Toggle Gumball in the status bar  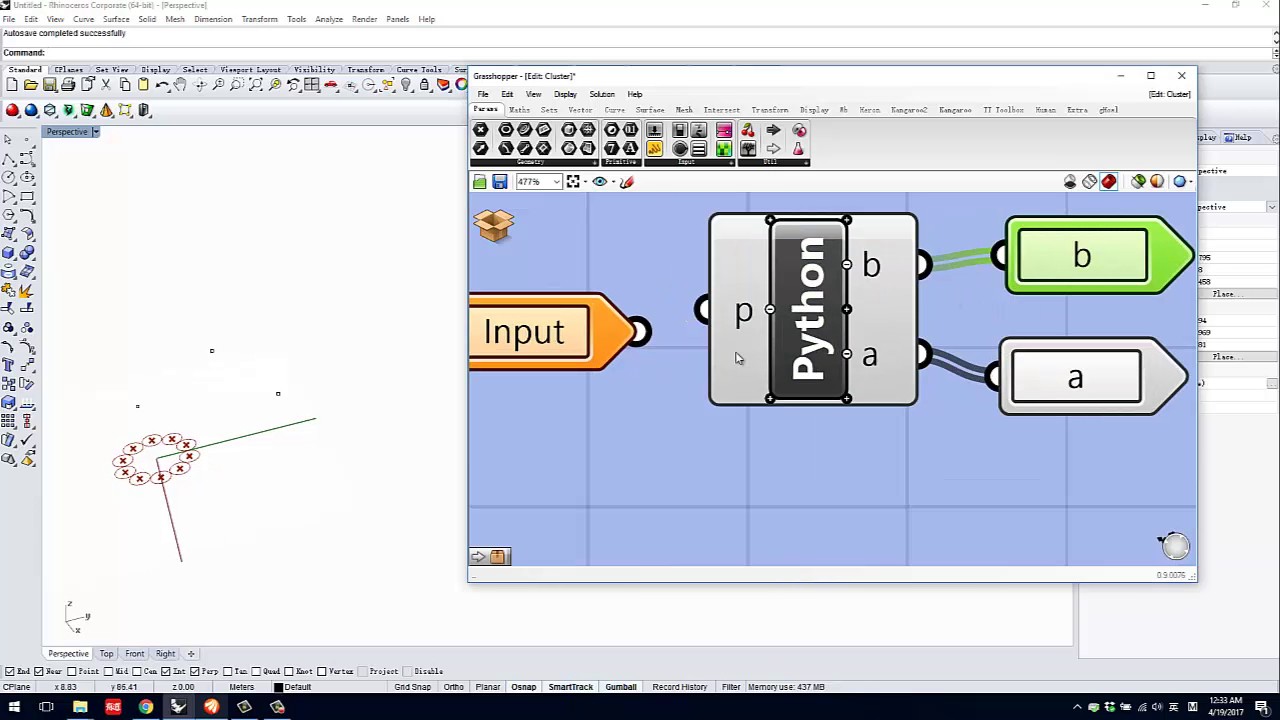621,687
